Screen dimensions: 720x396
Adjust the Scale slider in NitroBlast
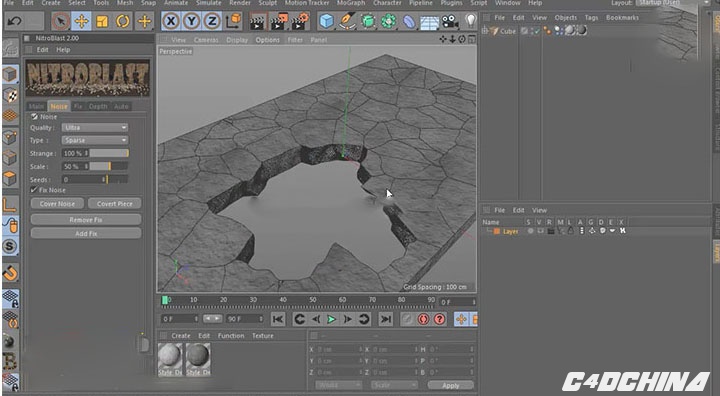click(x=109, y=166)
